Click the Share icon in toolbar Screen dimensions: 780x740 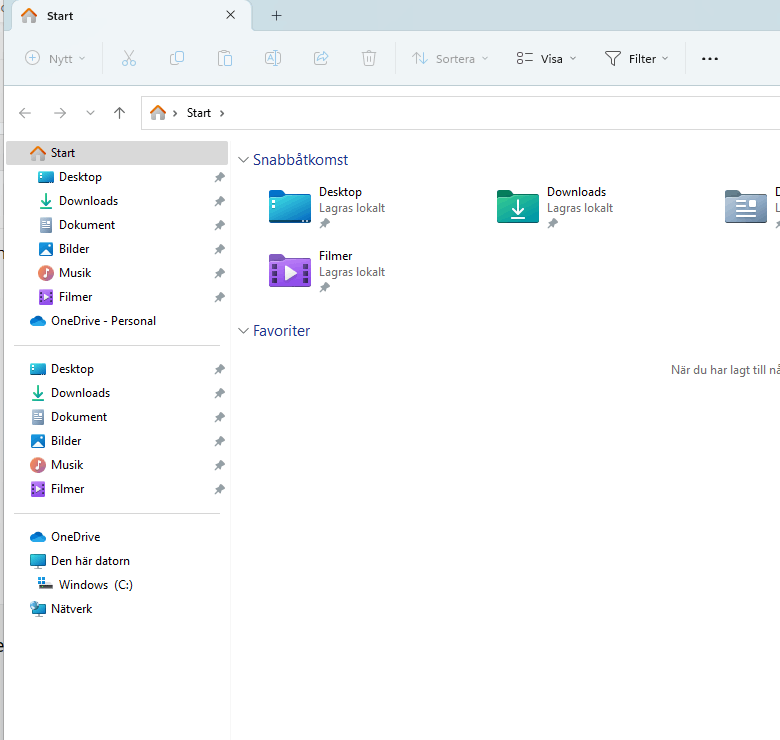click(321, 59)
